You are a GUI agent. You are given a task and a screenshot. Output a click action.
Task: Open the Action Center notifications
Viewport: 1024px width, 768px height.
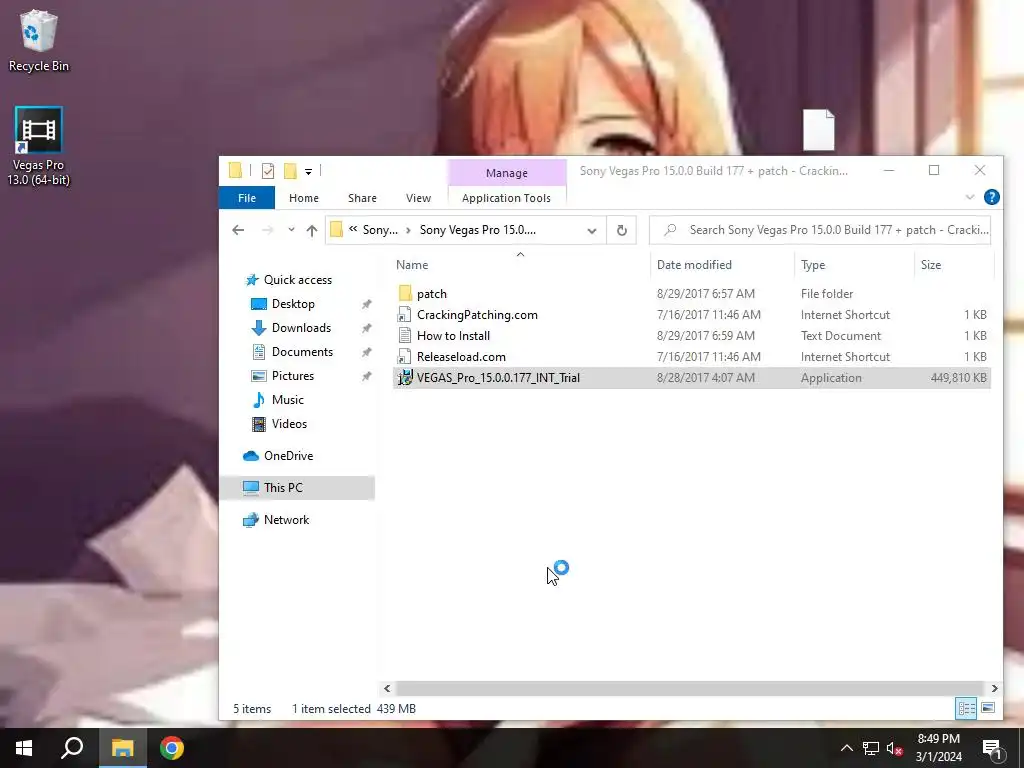click(x=993, y=749)
